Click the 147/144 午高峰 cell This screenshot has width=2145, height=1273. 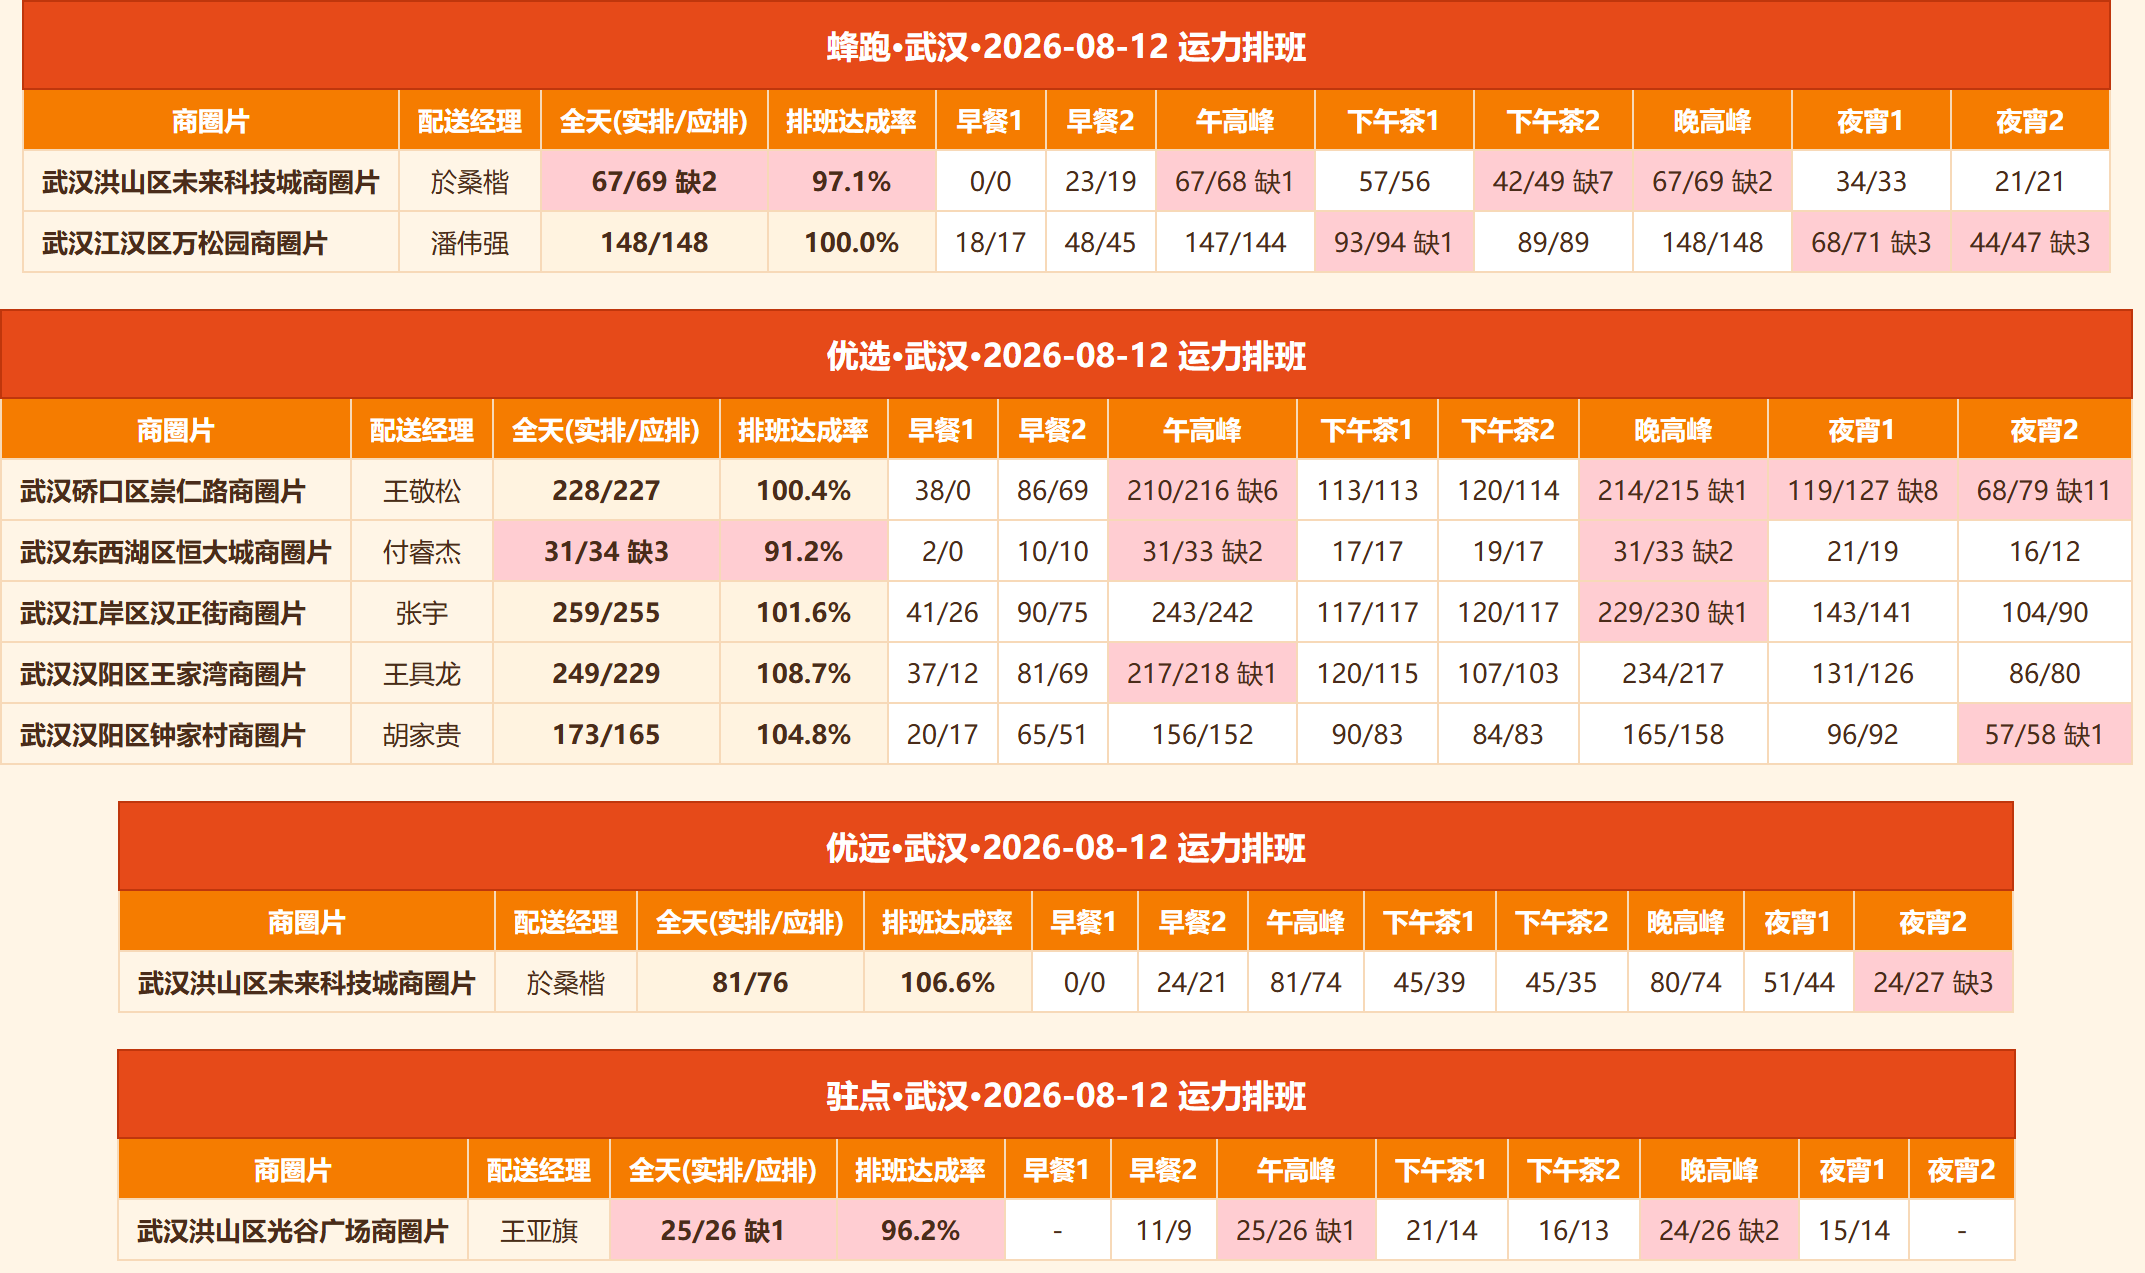1235,243
